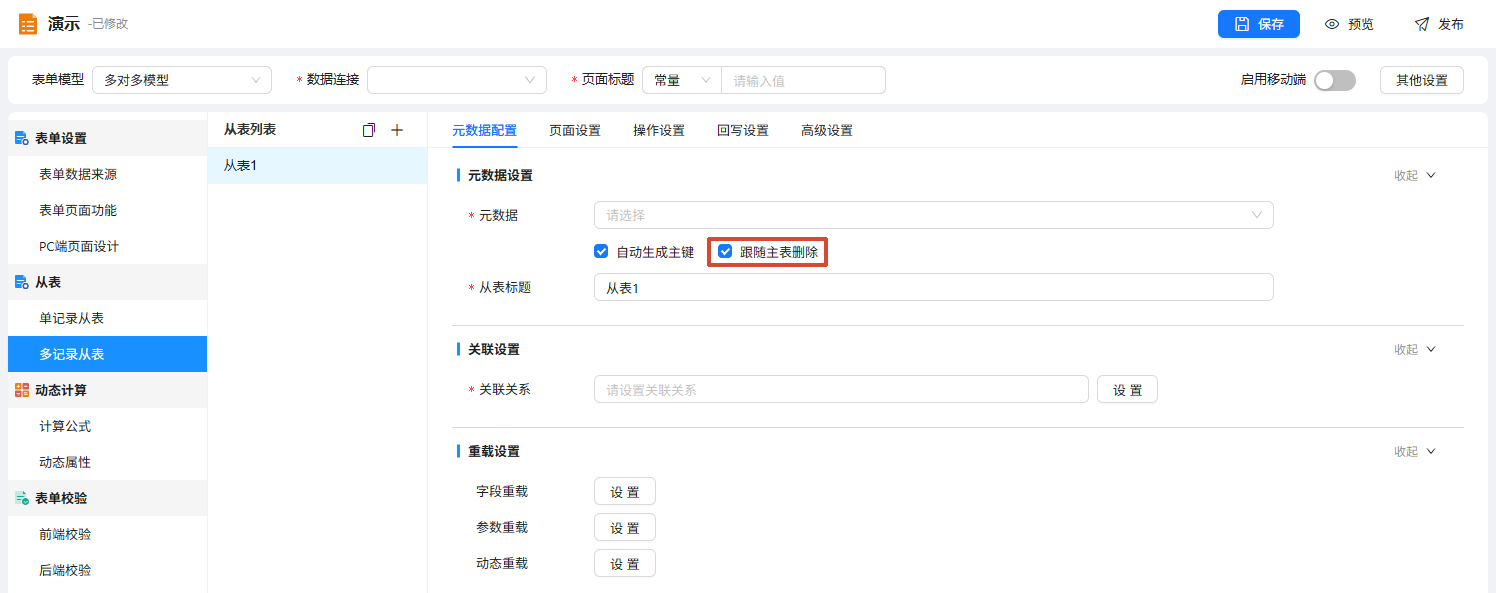Click 设置 button next to 关联关系
Image resolution: width=1496 pixels, height=593 pixels.
pyautogui.click(x=1127, y=389)
